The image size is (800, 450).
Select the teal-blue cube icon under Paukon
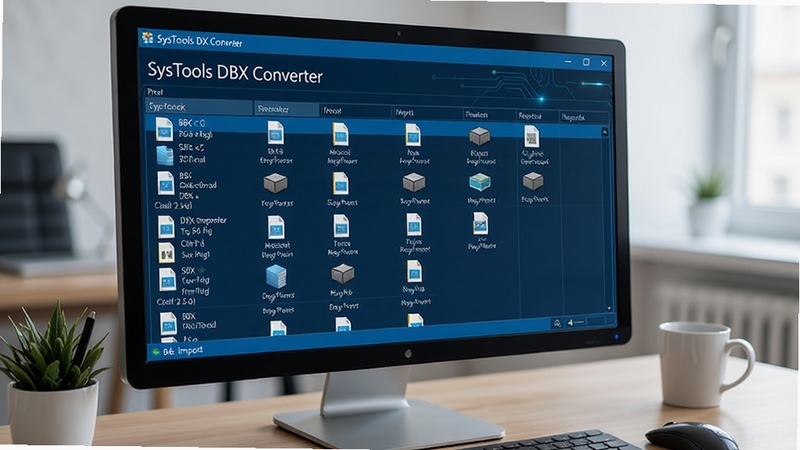[480, 182]
